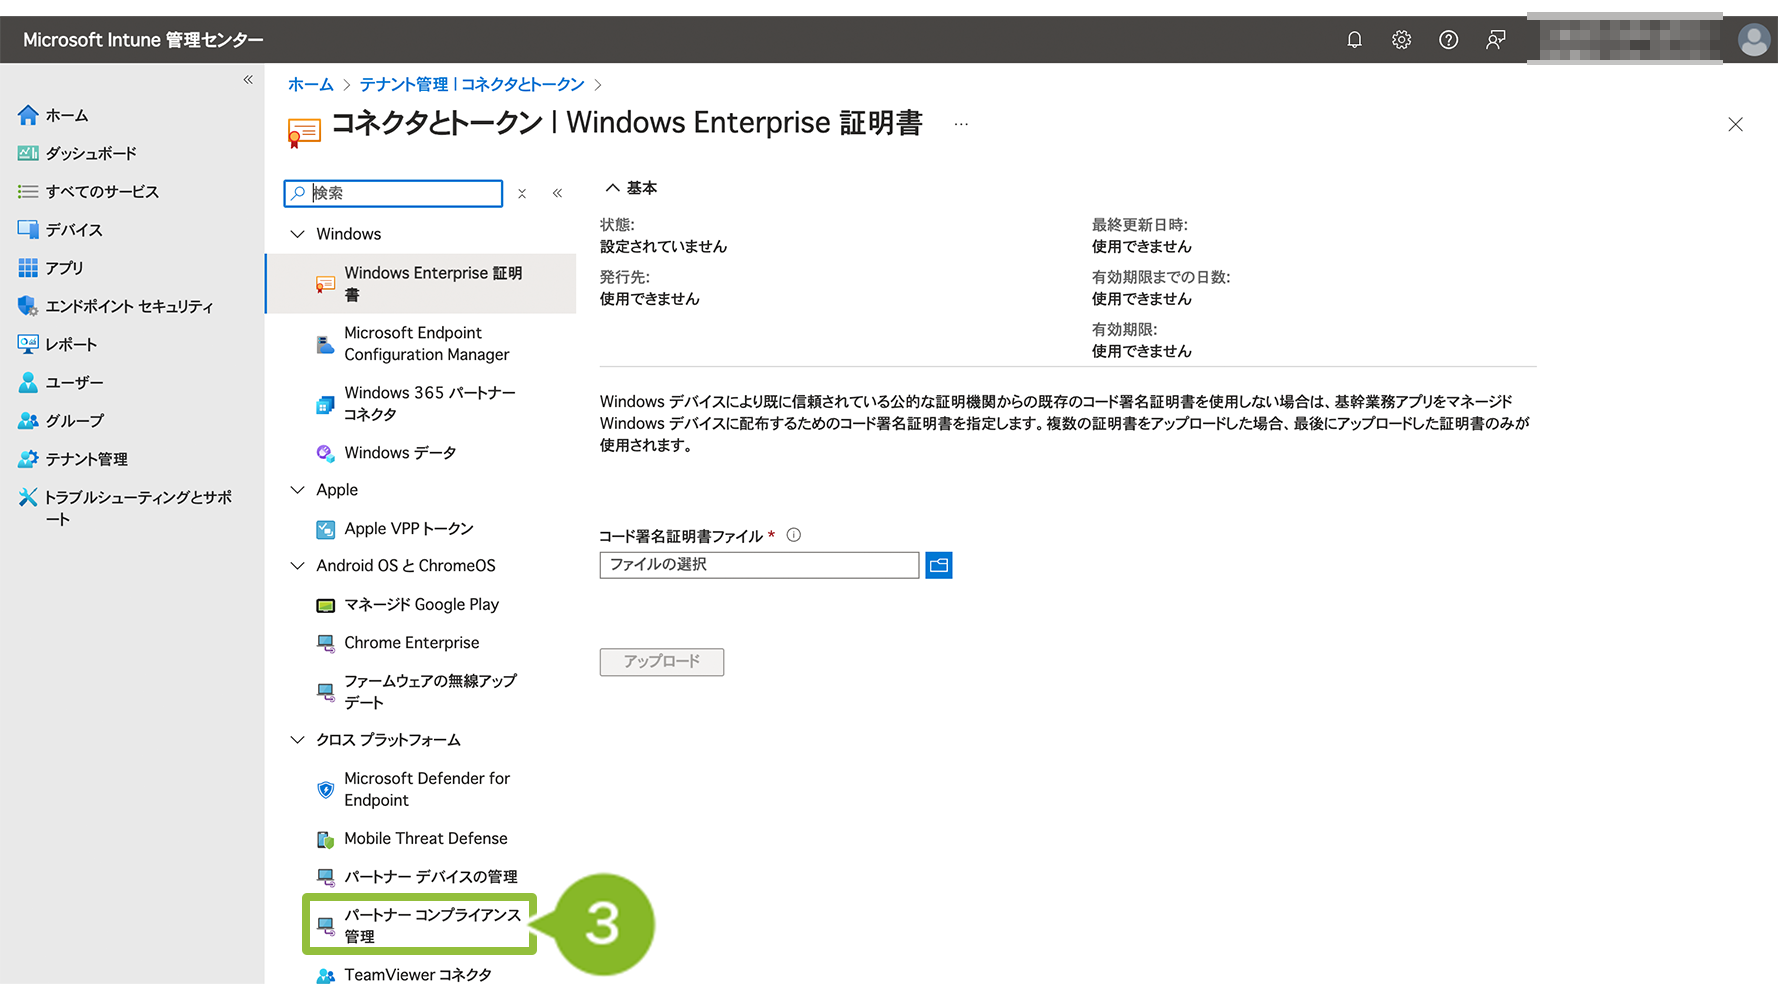The image size is (1778, 1000).
Task: Select Windows Enterprise 証明書 menu item
Action: [x=421, y=284]
